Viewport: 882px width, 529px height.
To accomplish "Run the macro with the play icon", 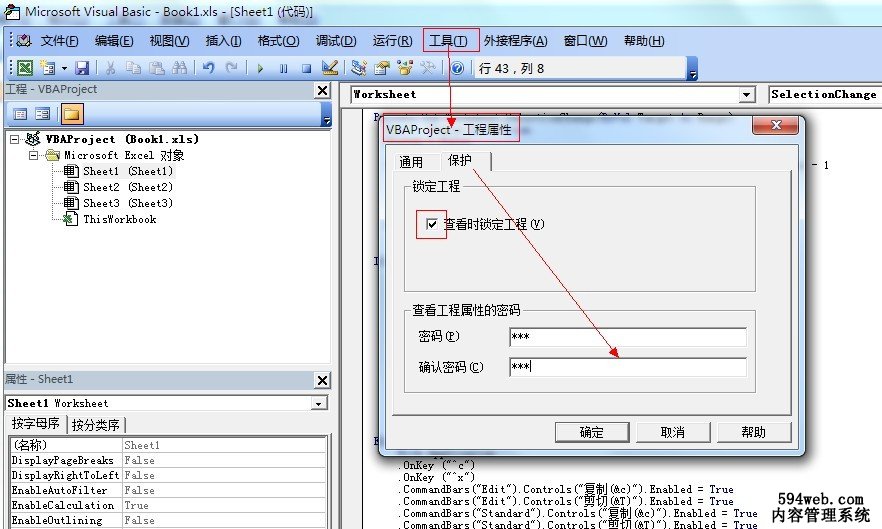I will pyautogui.click(x=260, y=68).
